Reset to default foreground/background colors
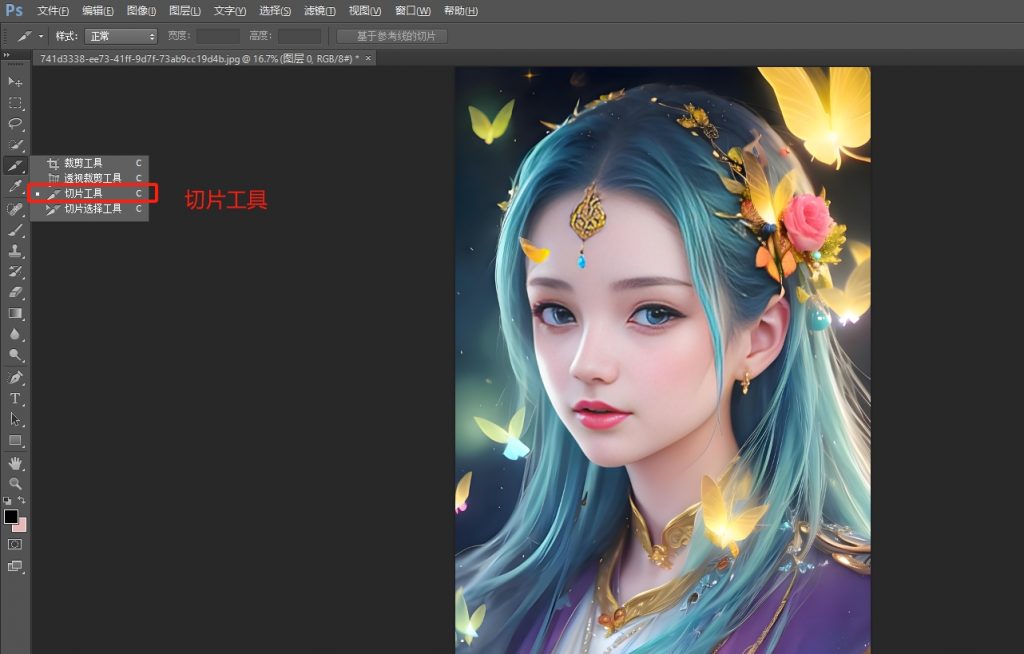The image size is (1024, 654). point(7,500)
